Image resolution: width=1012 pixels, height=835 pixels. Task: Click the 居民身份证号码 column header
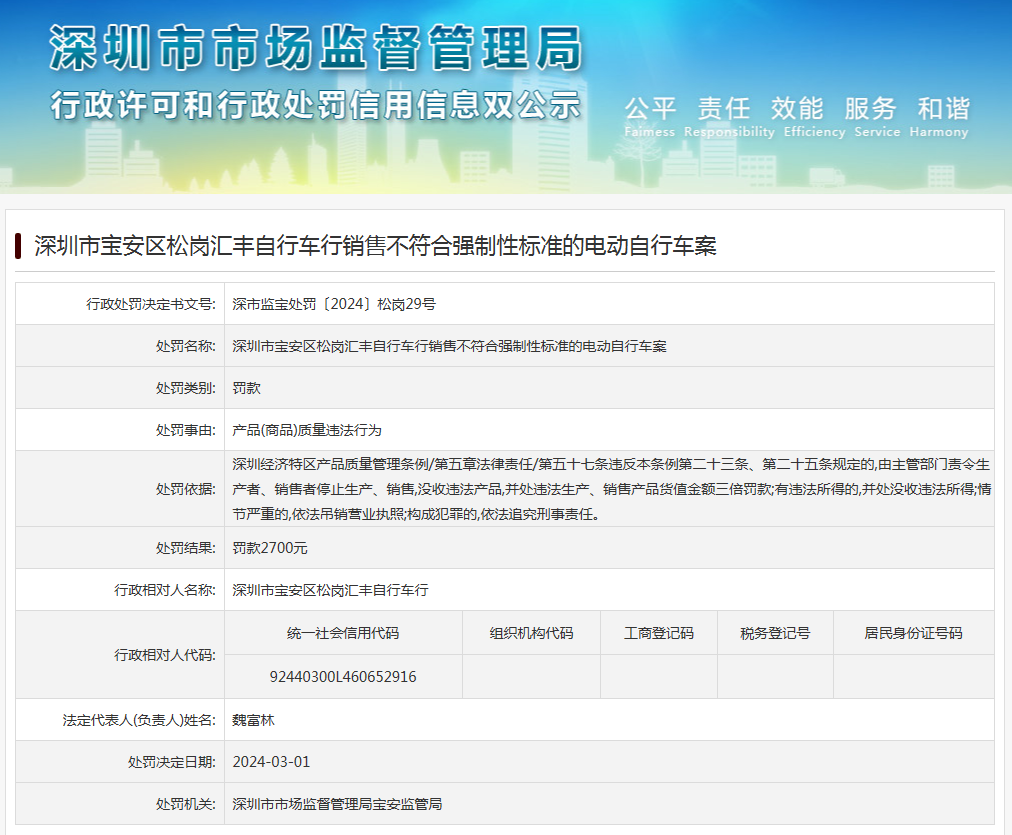pos(913,633)
